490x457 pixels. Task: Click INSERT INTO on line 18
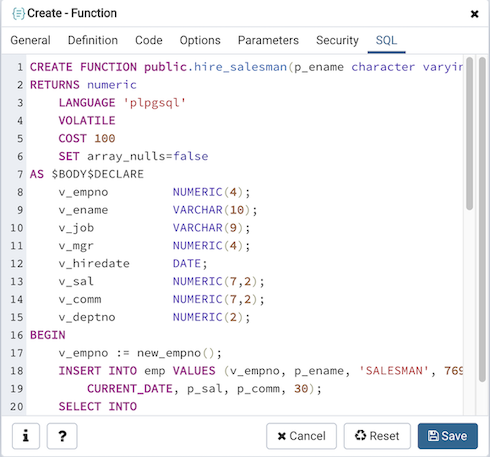tap(98, 371)
